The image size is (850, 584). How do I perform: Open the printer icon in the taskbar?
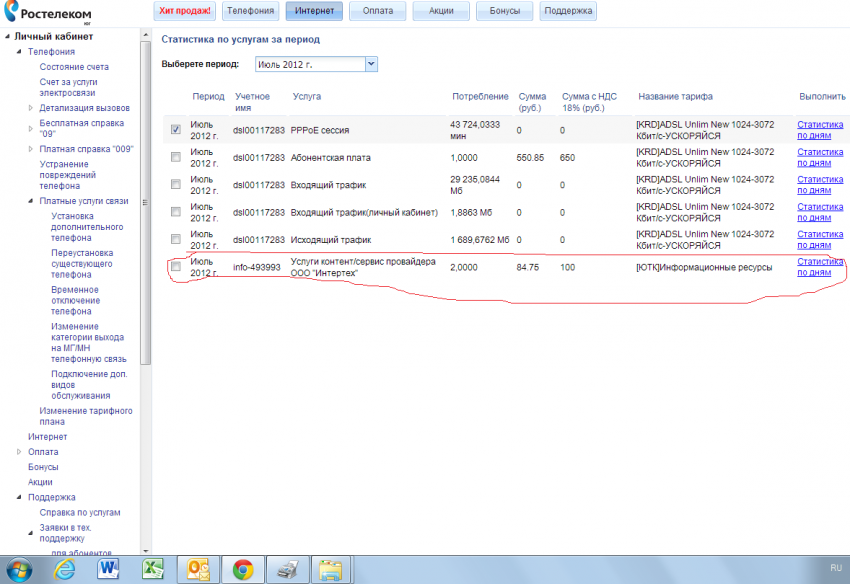285,569
